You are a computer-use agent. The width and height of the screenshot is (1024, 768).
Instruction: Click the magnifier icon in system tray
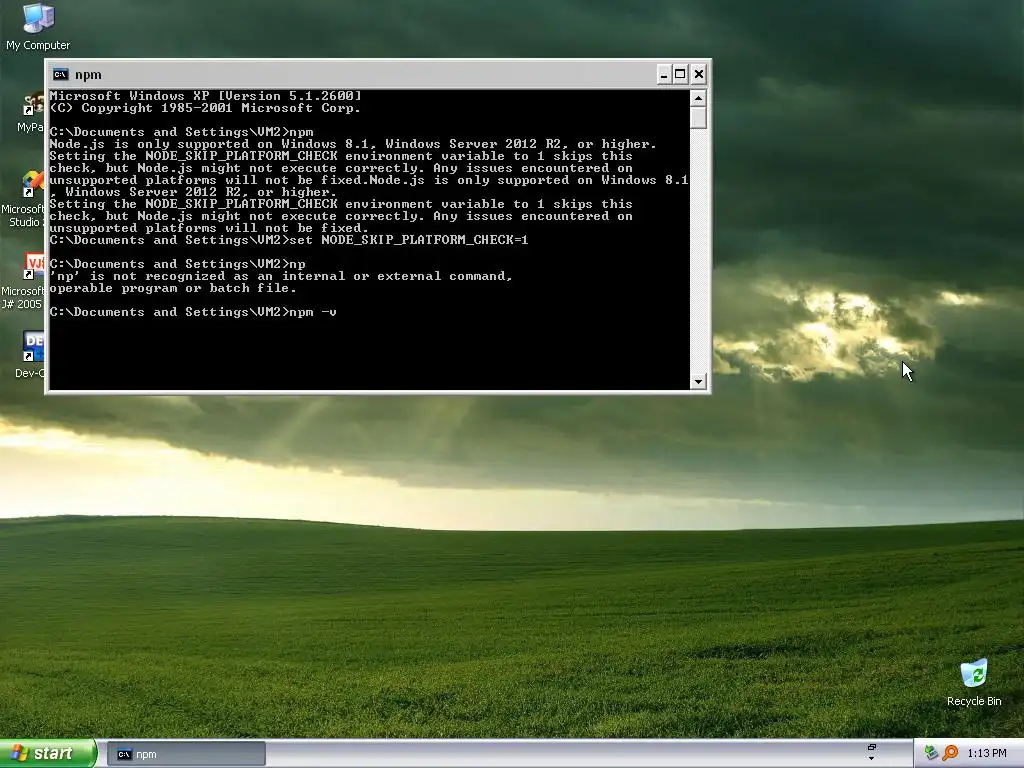coord(950,753)
